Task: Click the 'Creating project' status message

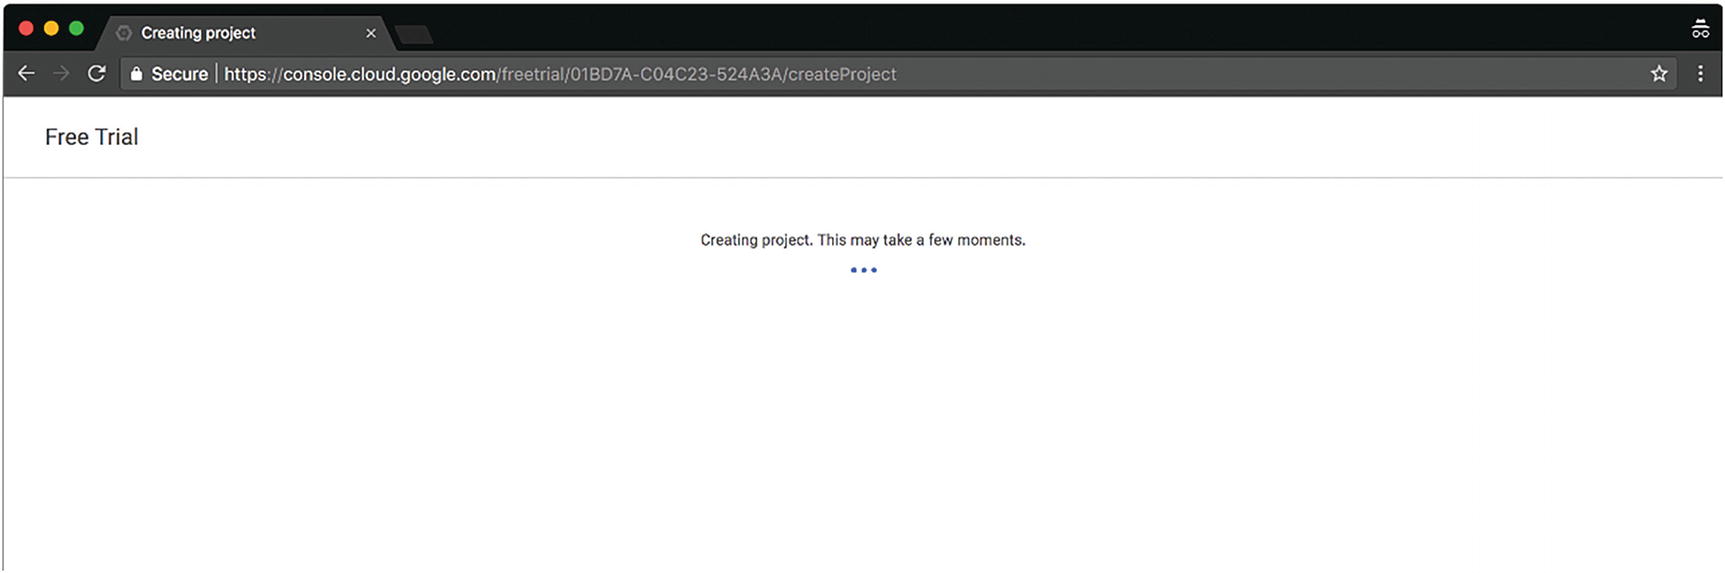Action: (862, 240)
